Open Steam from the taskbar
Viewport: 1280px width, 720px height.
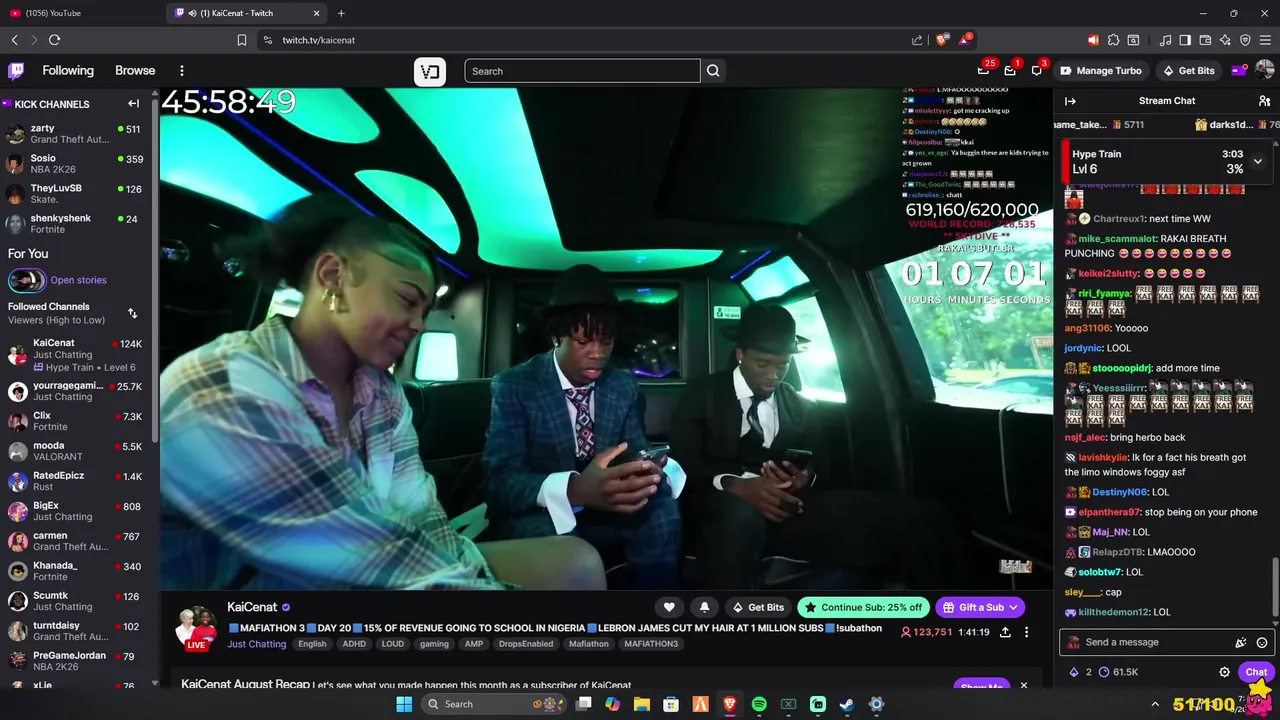click(x=847, y=704)
